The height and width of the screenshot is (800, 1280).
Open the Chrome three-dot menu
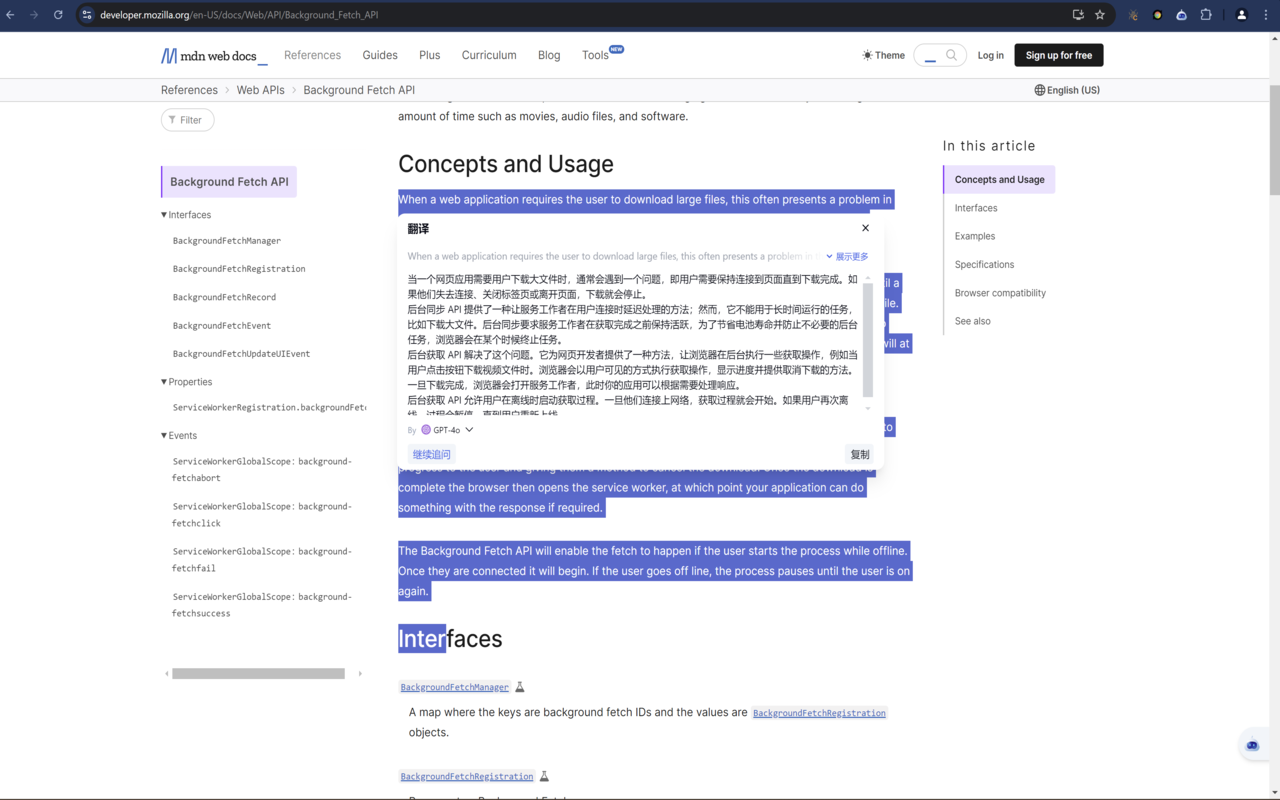pyautogui.click(x=1266, y=15)
